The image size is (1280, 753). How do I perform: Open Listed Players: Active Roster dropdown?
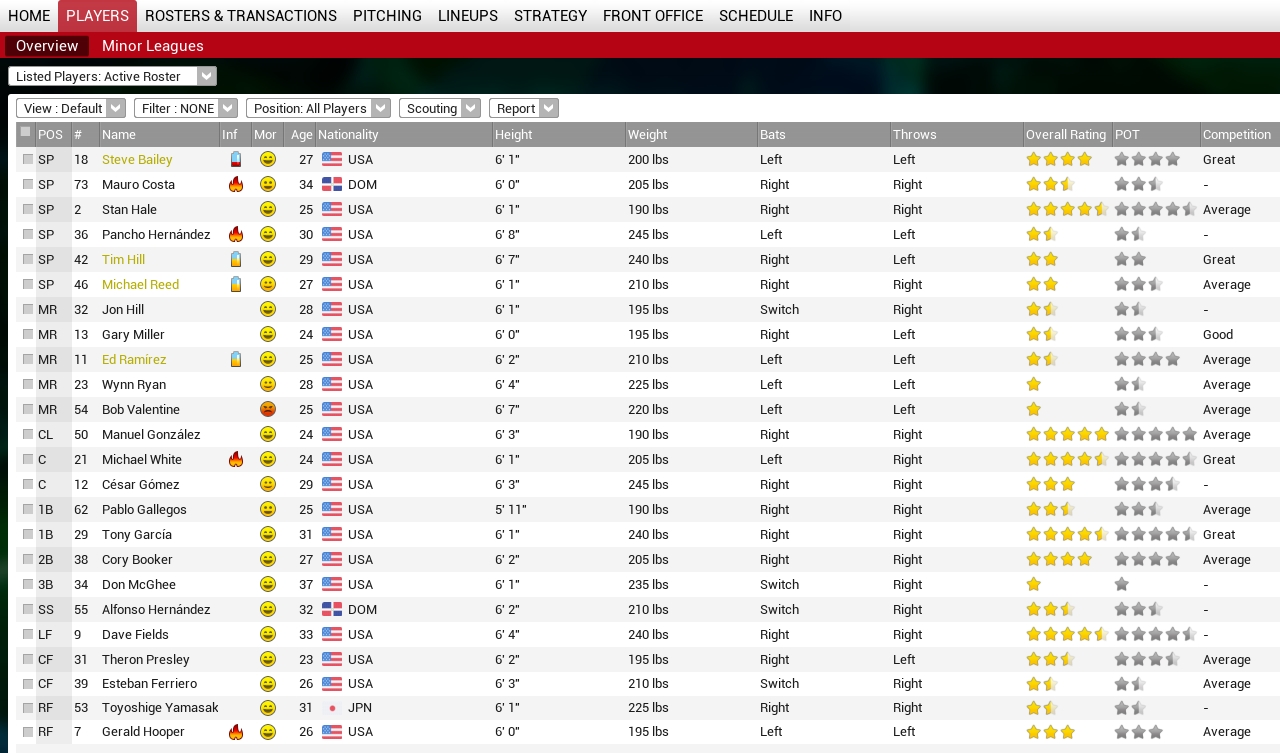(x=112, y=76)
